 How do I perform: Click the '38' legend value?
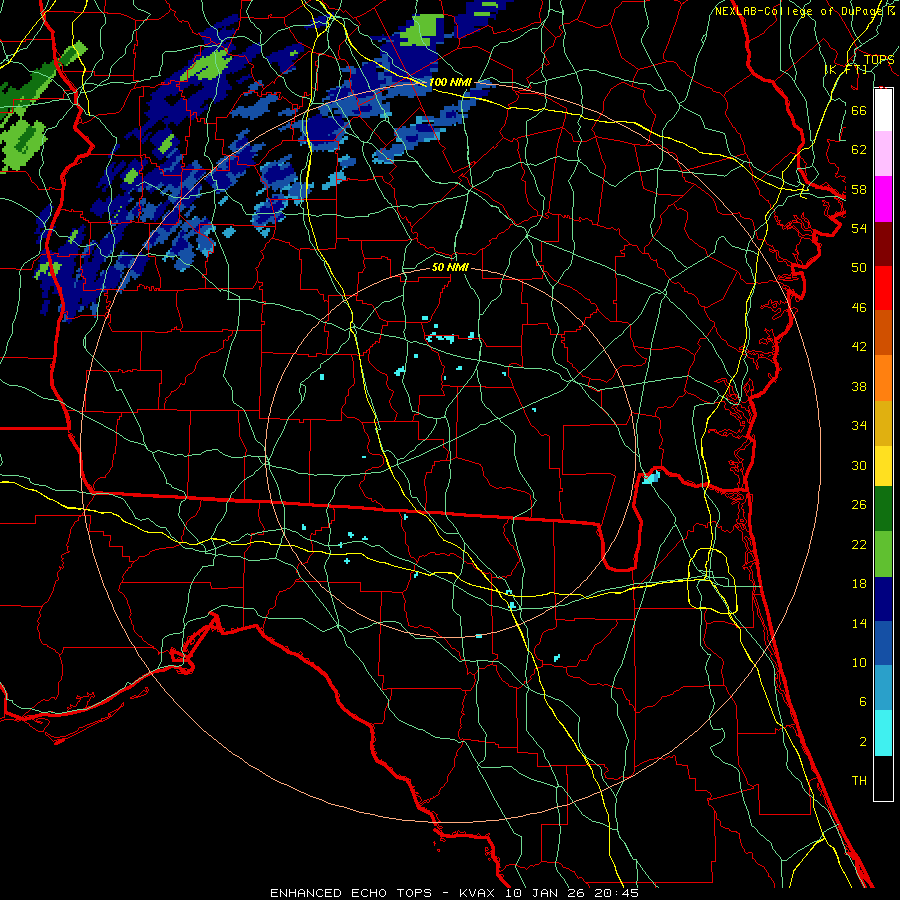tap(859, 386)
